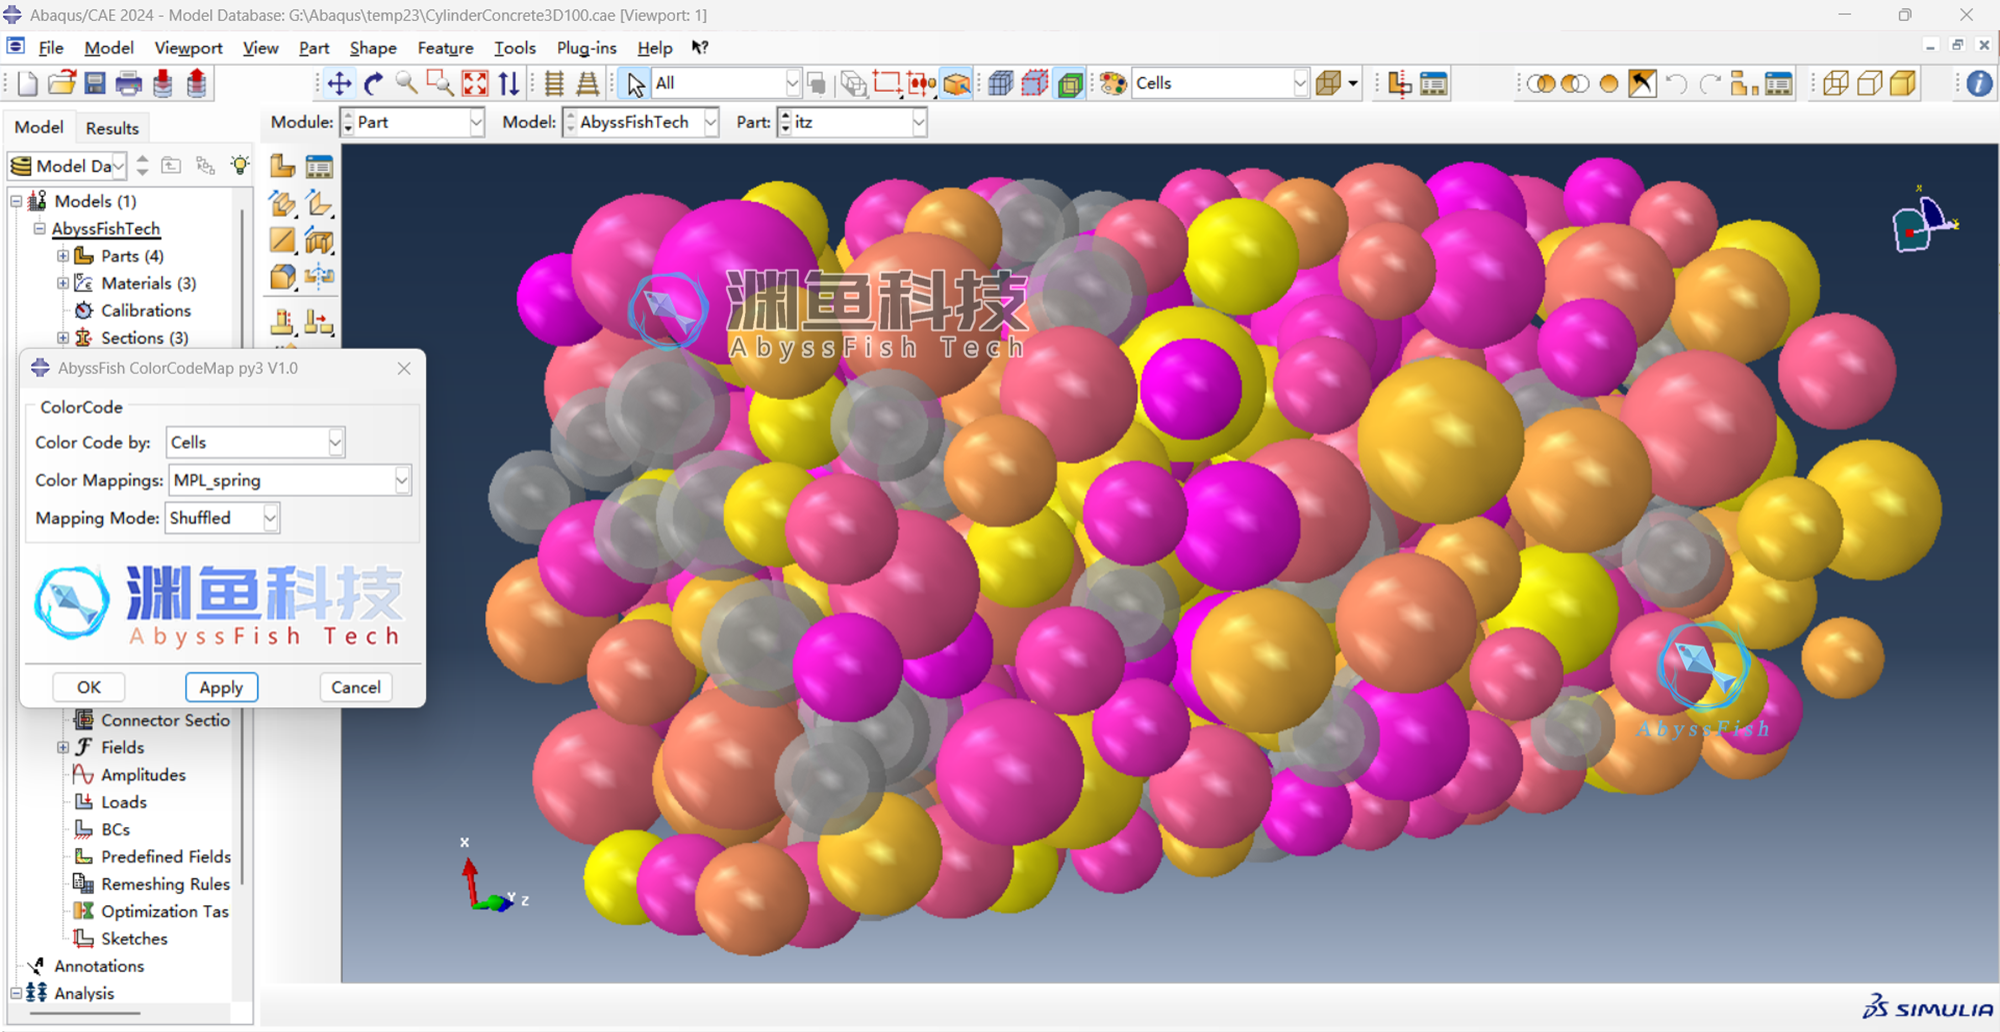Open the Query information tool
The width and height of the screenshot is (2000, 1032).
coord(1979,83)
